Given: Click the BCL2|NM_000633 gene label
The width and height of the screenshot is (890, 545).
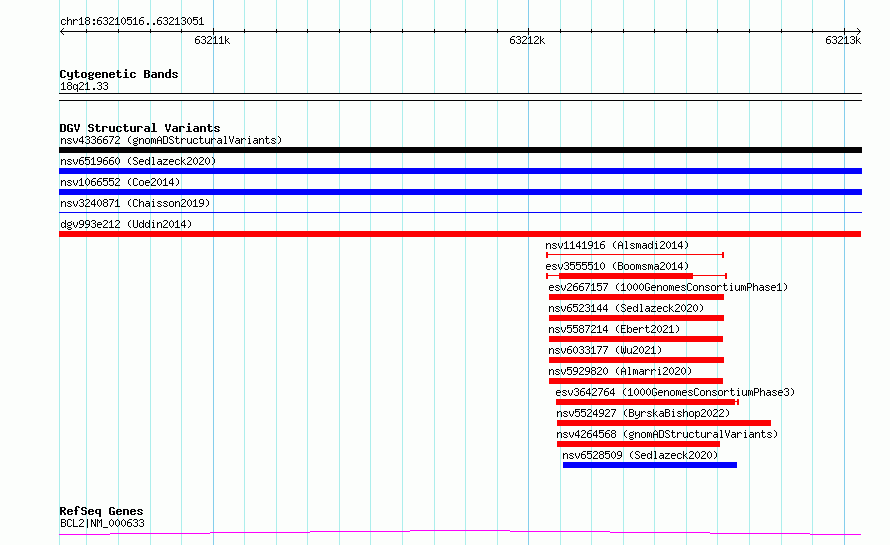Looking at the screenshot, I should pyautogui.click(x=102, y=523).
